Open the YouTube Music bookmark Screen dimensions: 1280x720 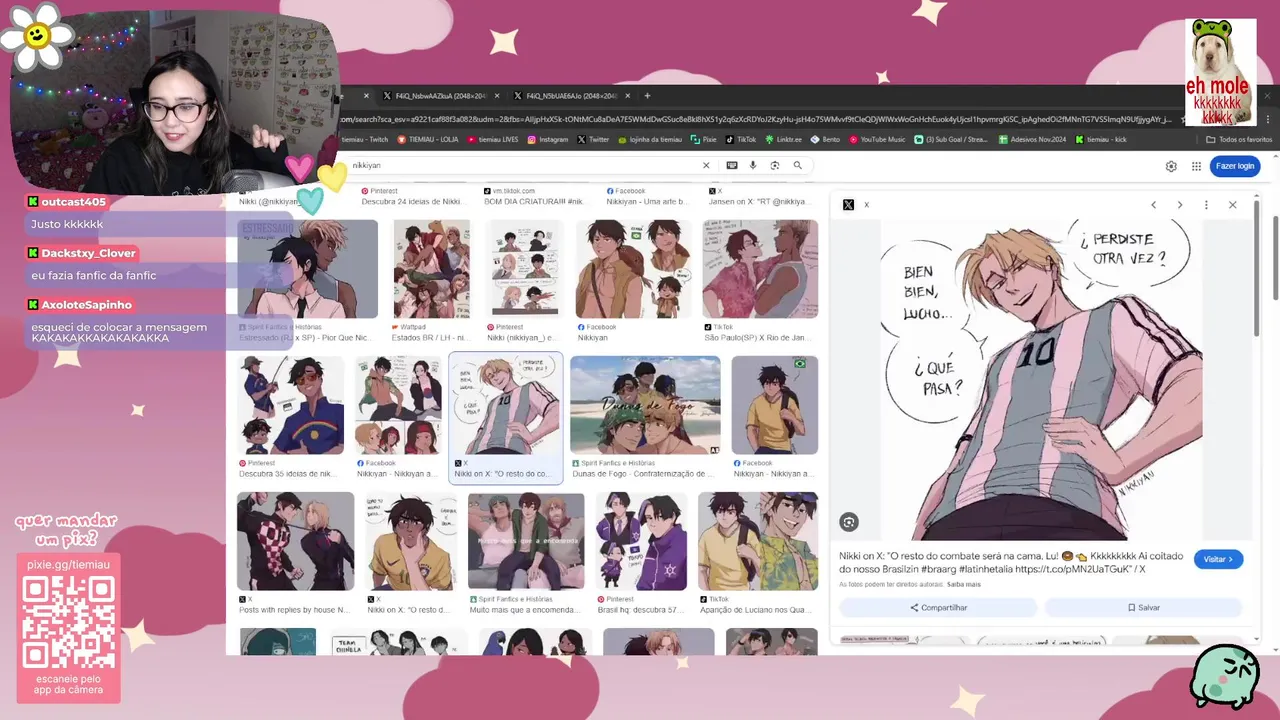(x=877, y=140)
